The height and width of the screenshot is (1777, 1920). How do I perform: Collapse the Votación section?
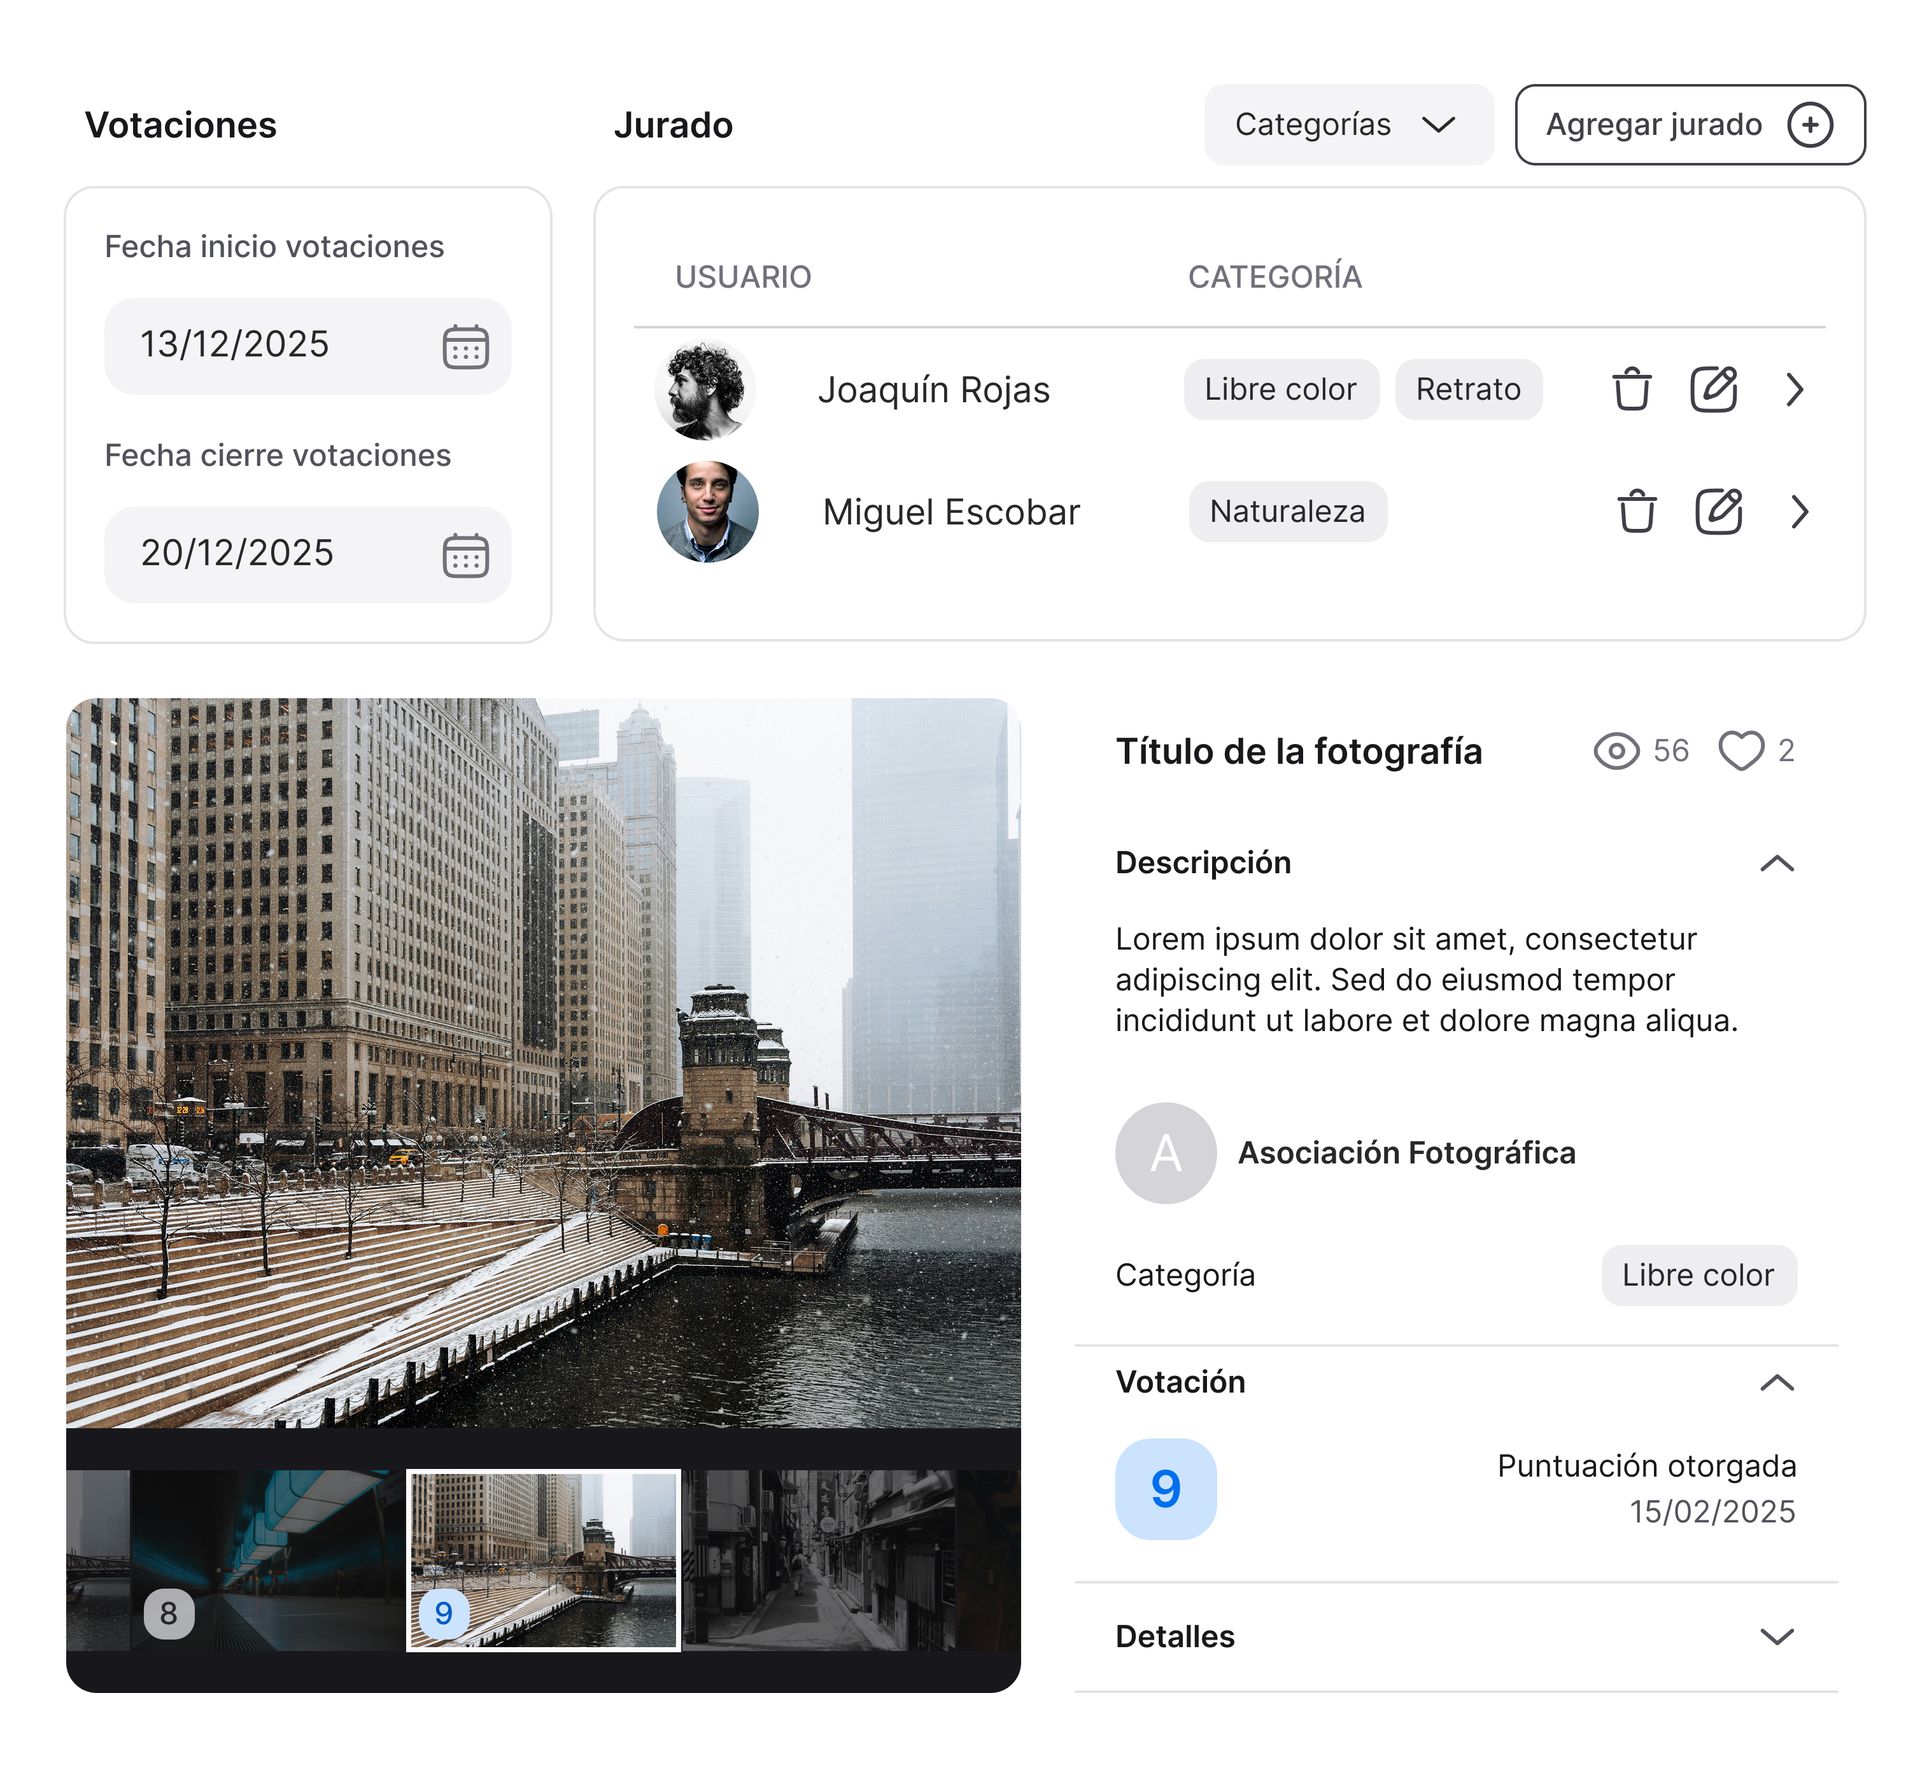pos(1776,1382)
